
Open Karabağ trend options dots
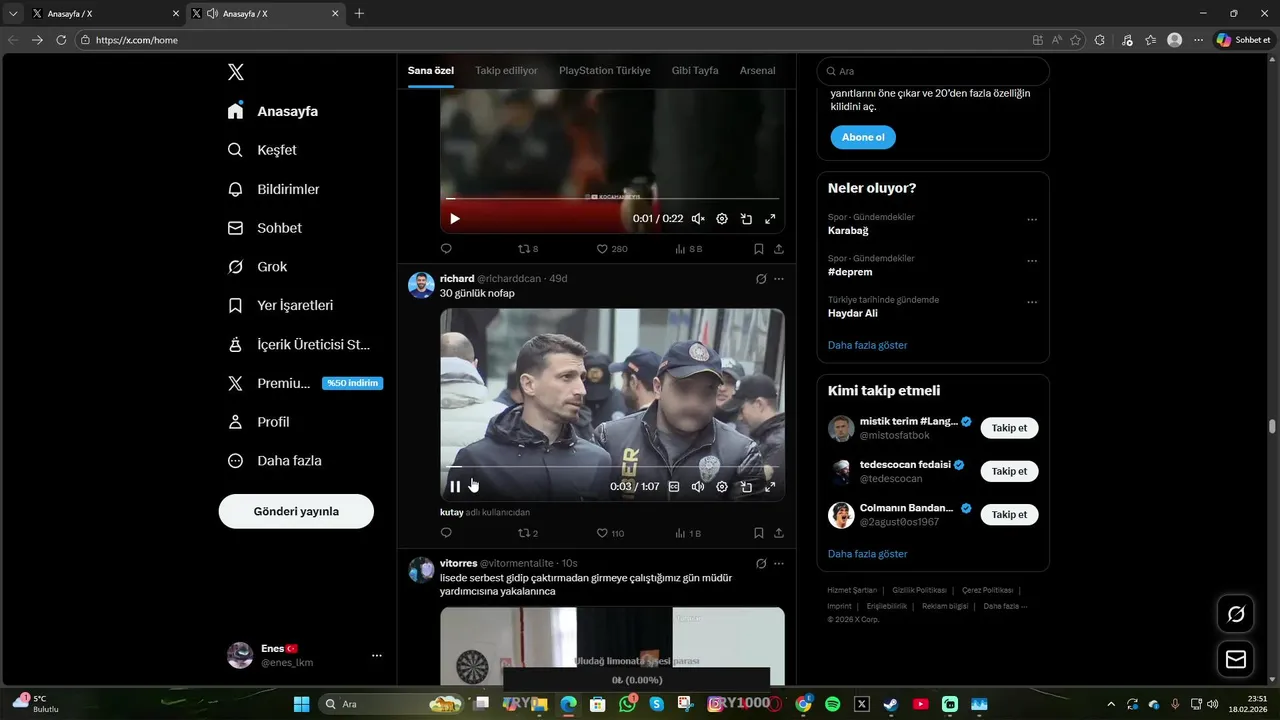1032,220
